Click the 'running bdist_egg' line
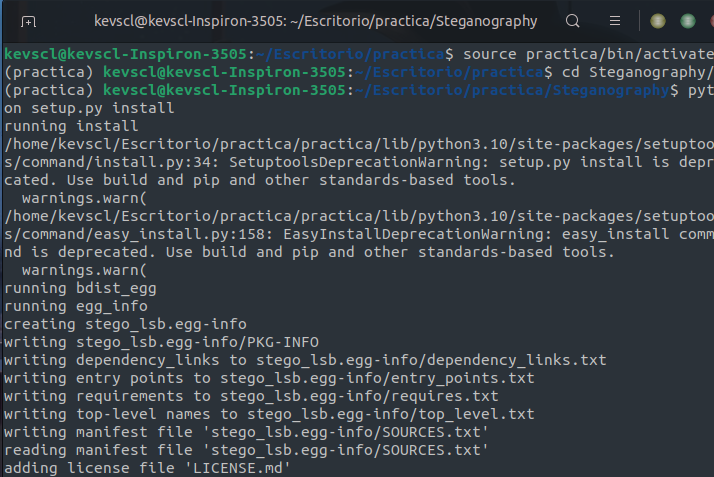 80,288
